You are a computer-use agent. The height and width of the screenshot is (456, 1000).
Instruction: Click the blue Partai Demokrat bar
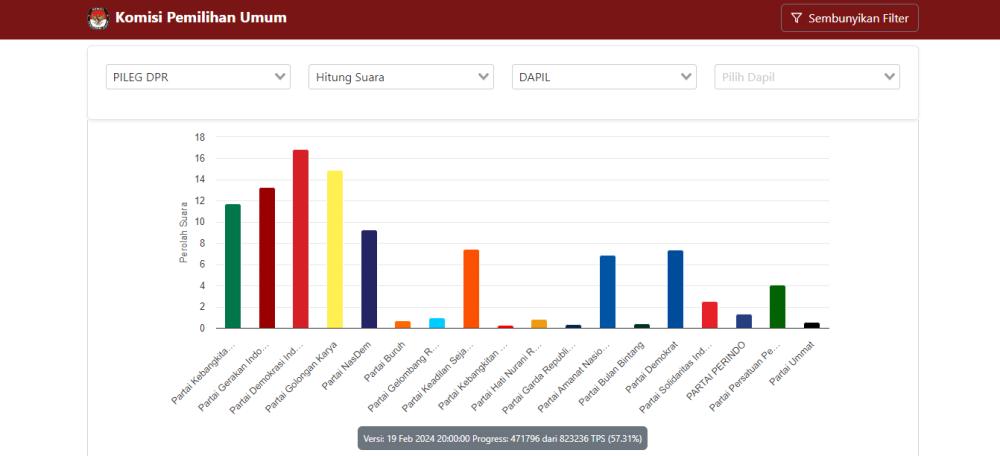pyautogui.click(x=675, y=290)
